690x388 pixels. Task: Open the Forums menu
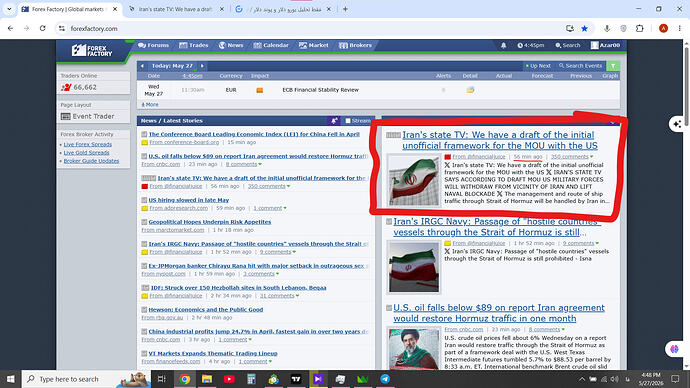point(153,45)
